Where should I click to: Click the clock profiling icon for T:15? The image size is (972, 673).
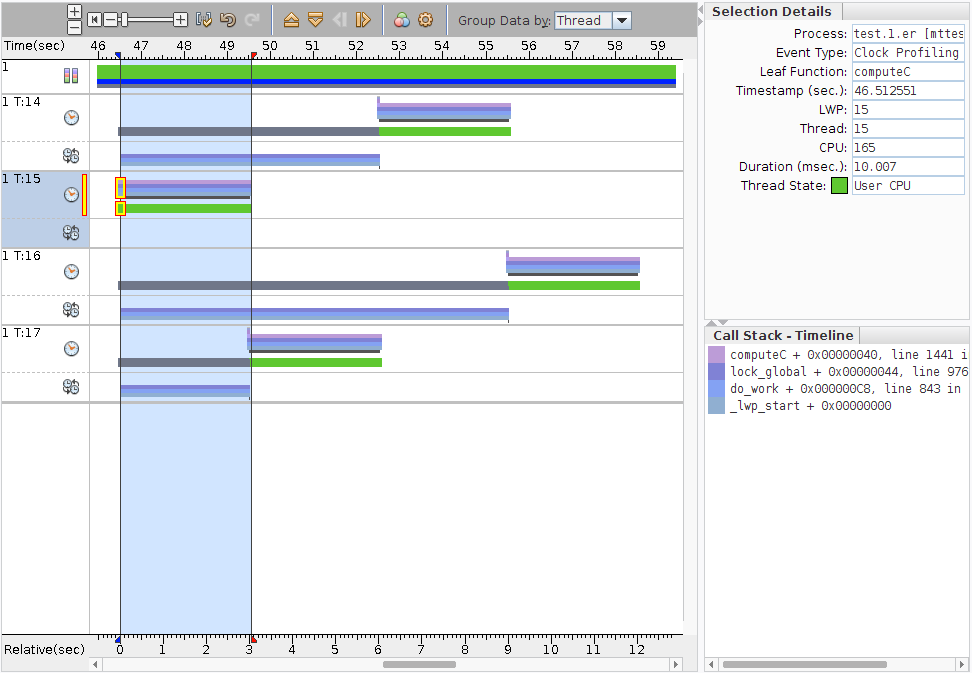(x=71, y=195)
